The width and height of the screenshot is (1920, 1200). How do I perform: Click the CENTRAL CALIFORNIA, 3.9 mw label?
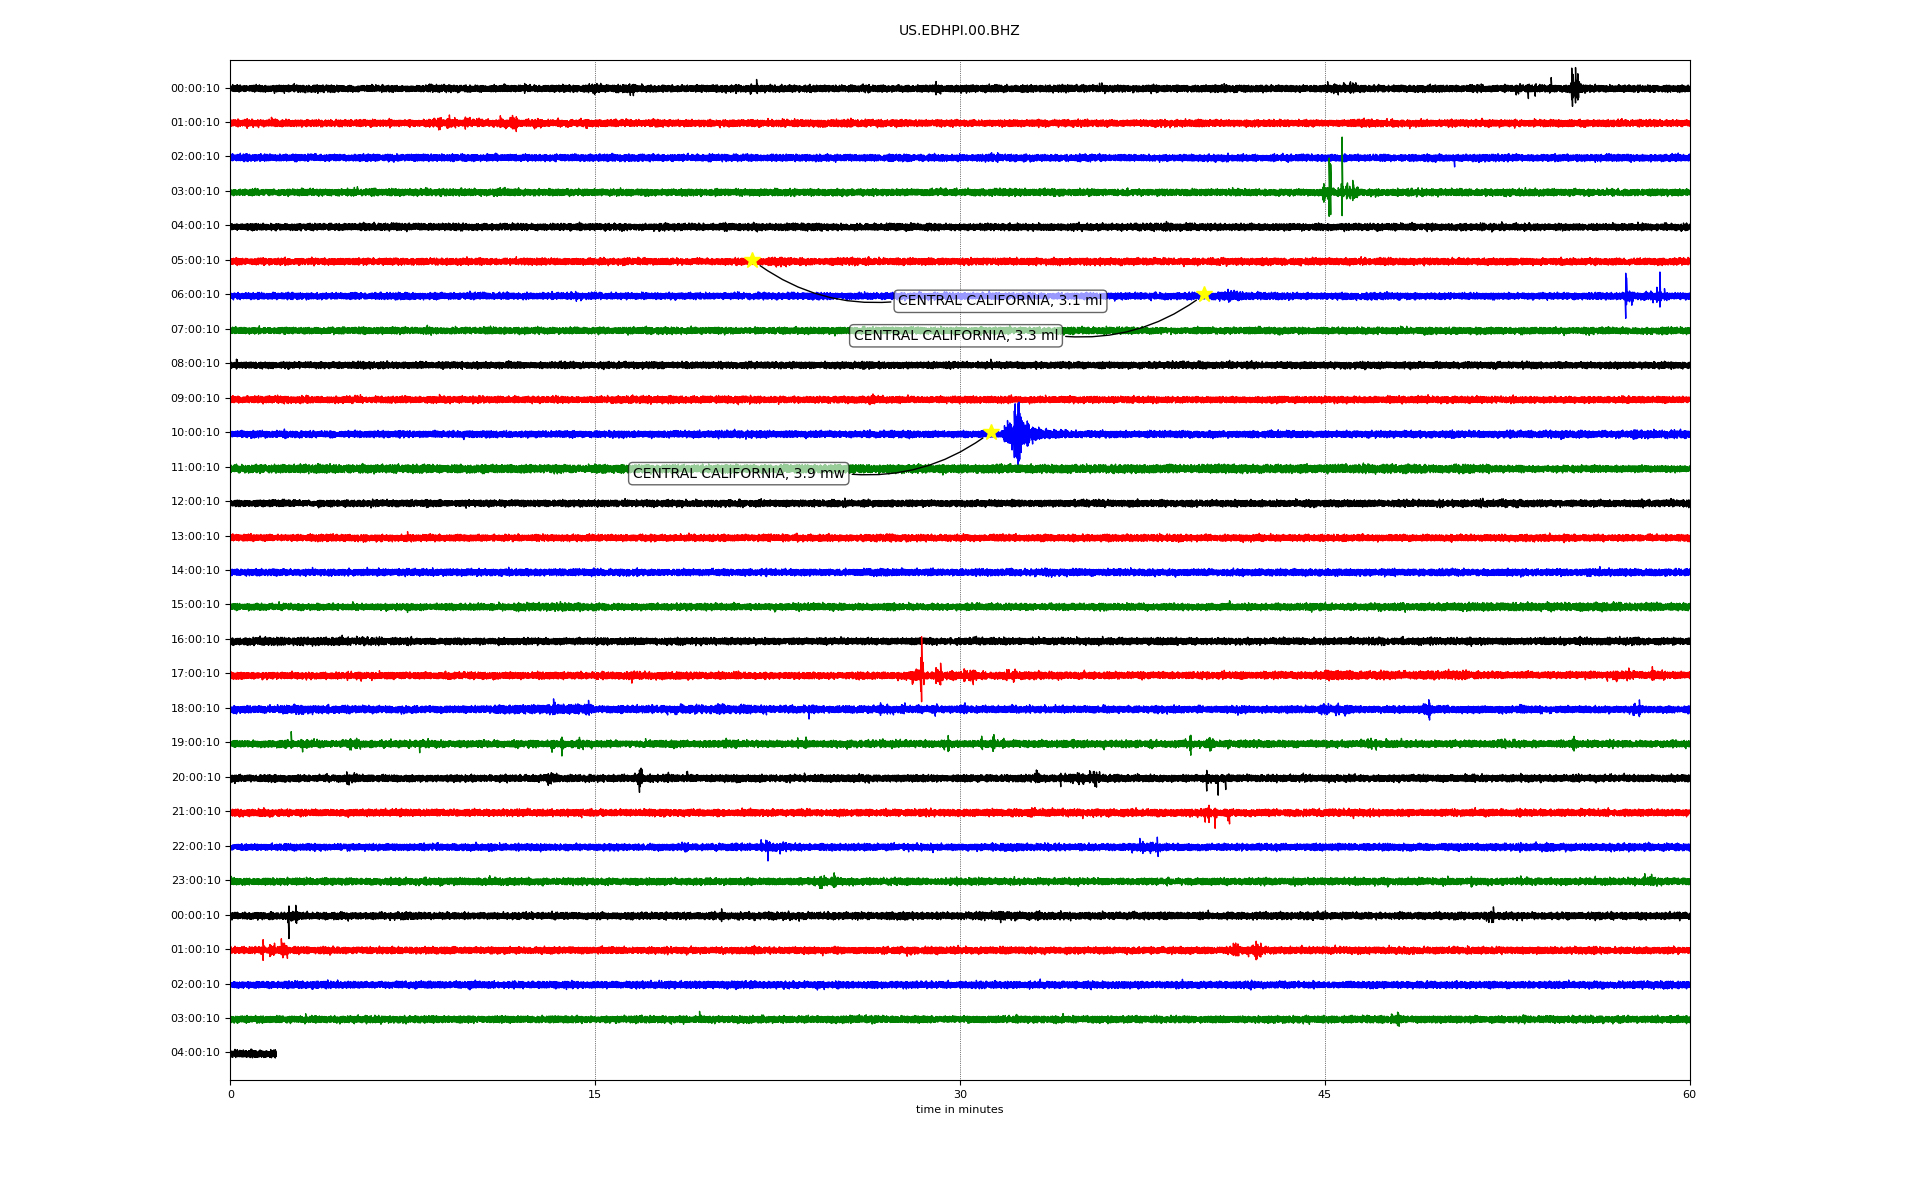click(738, 473)
